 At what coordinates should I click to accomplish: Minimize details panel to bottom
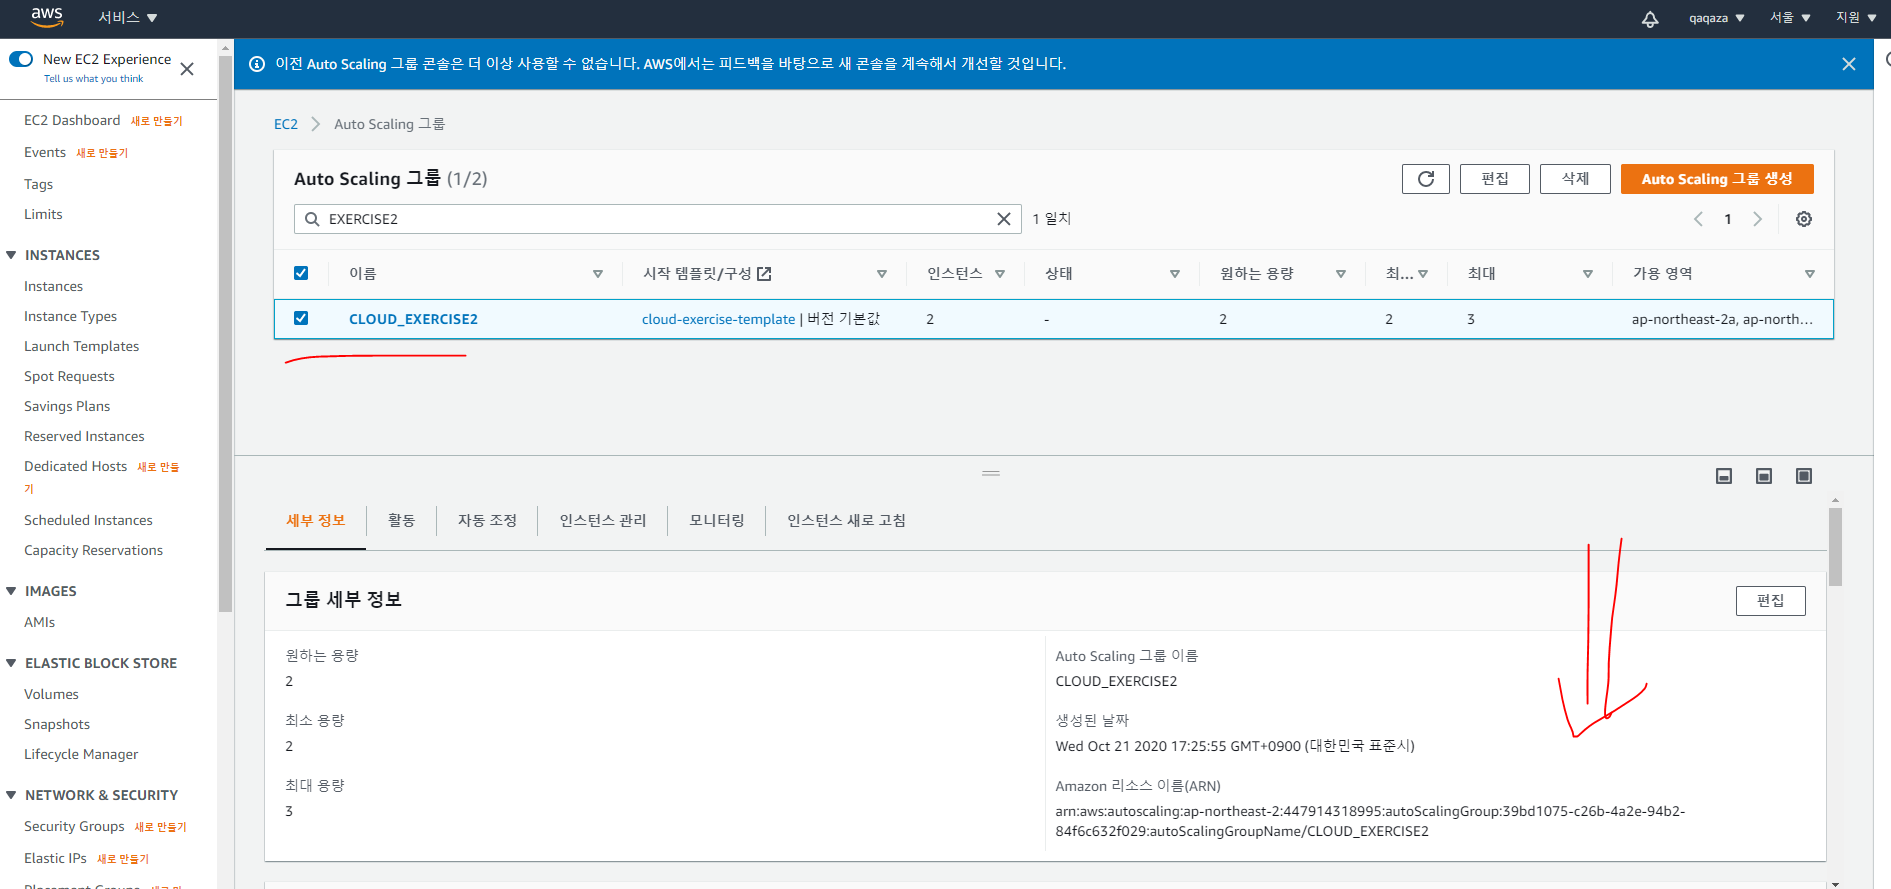tap(1724, 476)
